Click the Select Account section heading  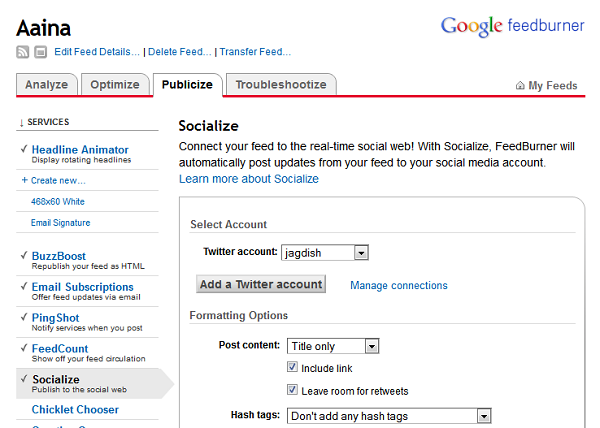click(x=228, y=224)
